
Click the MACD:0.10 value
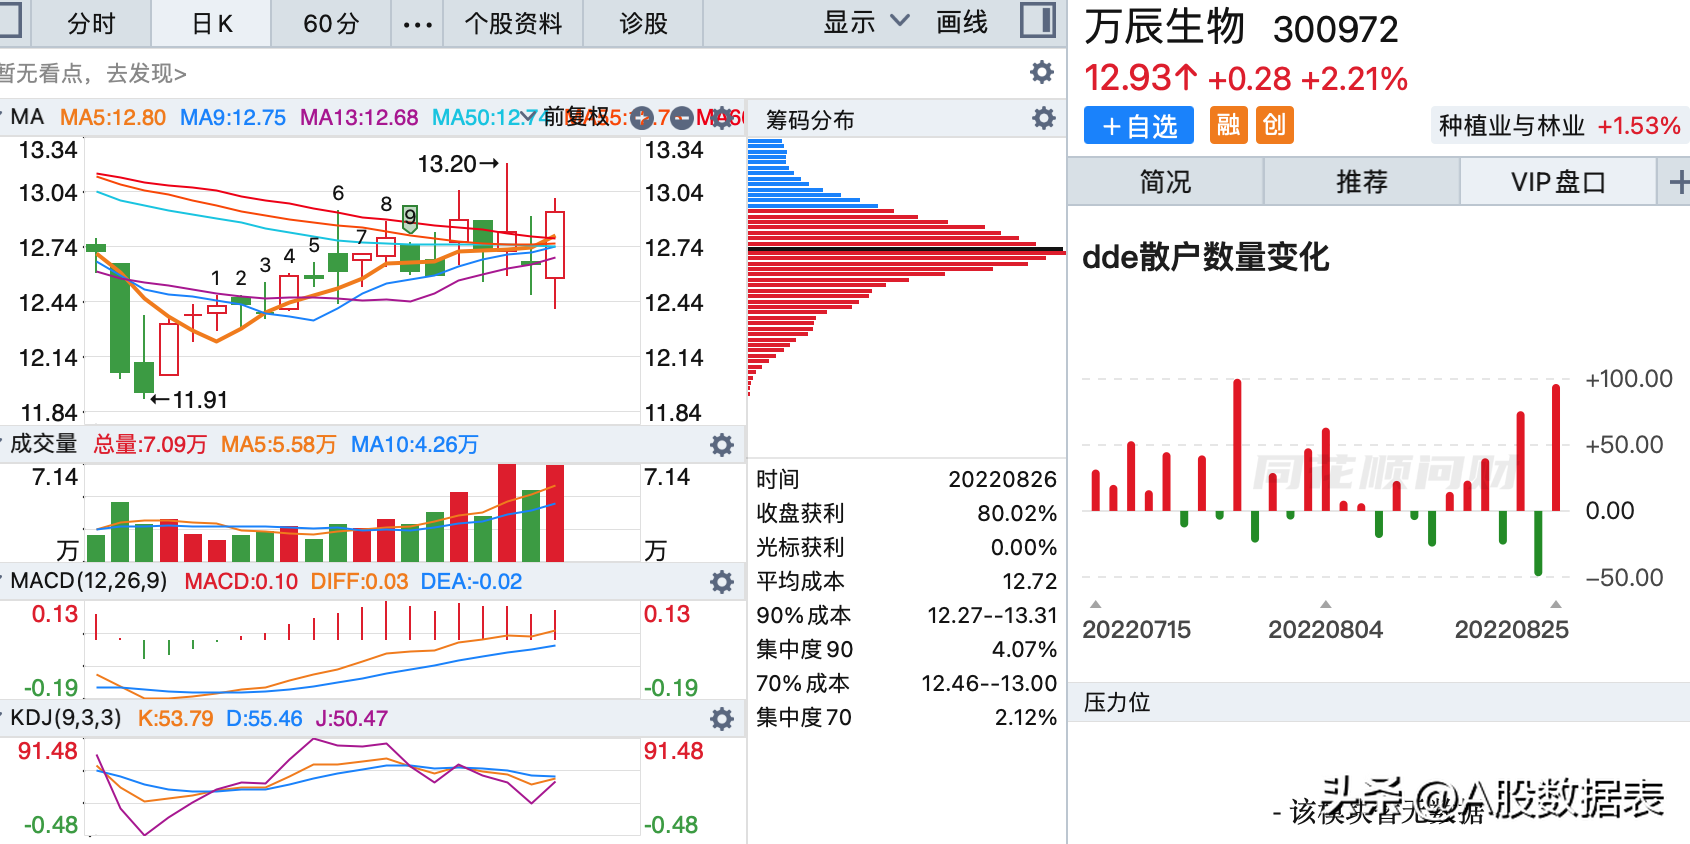click(241, 581)
